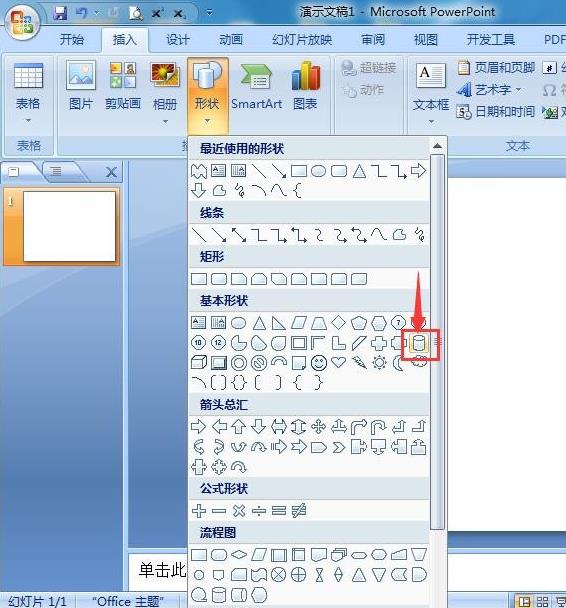Screen dimensions: 566x608
Task: Save the presentation with the floppy icon
Action: tap(60, 13)
